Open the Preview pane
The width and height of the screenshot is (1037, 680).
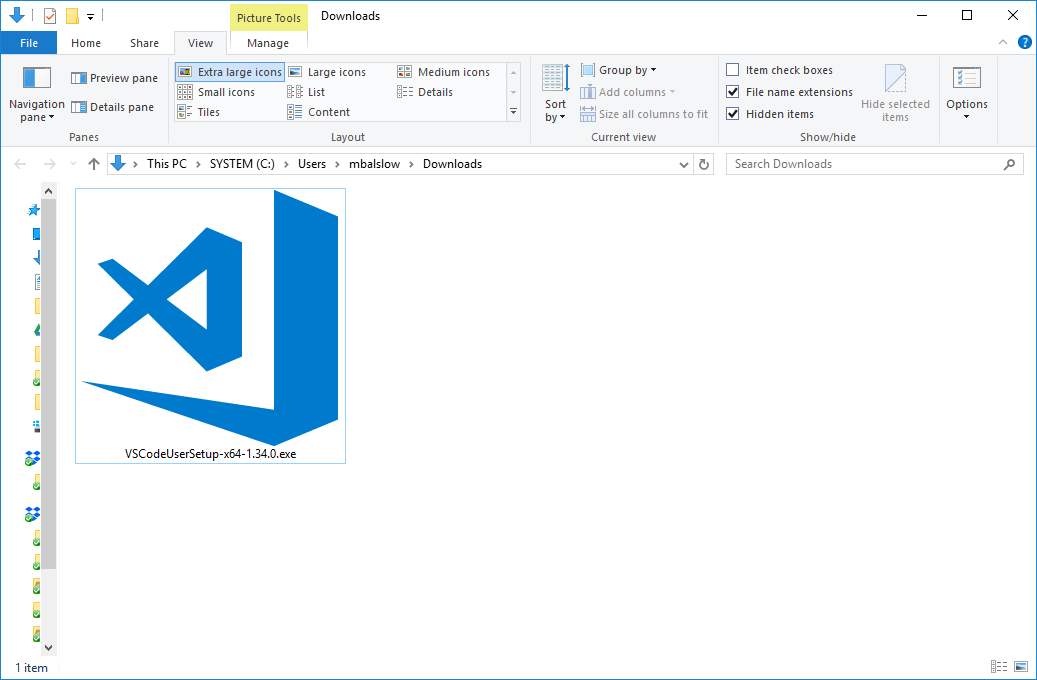point(113,77)
